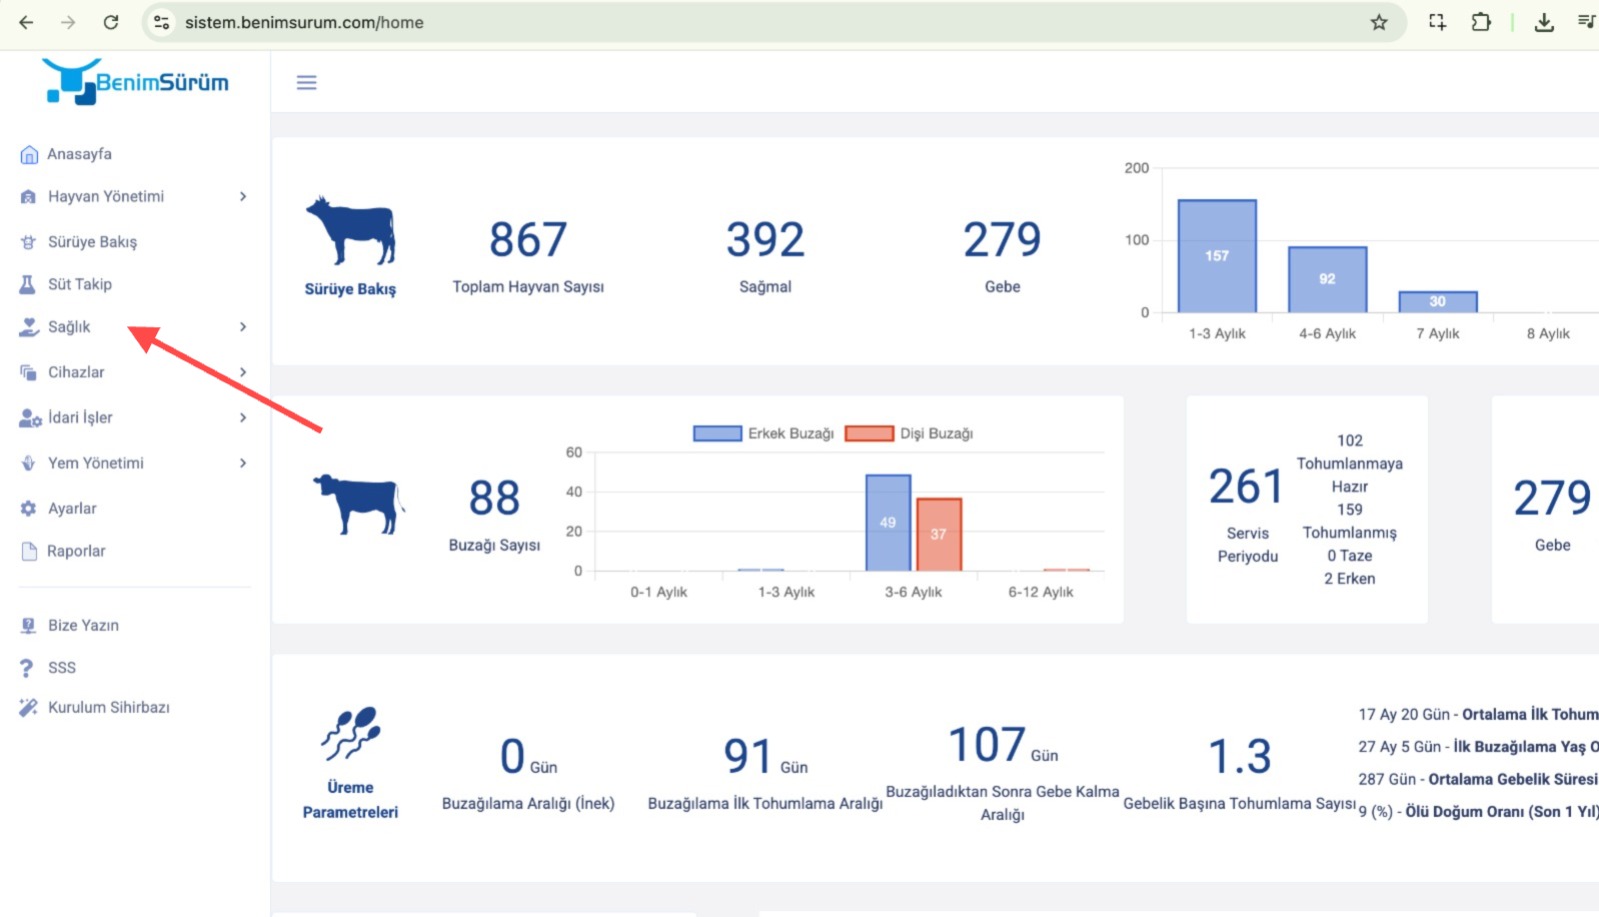Image resolution: width=1599 pixels, height=917 pixels.
Task: Bookmark page with the star icon
Action: pyautogui.click(x=1379, y=22)
